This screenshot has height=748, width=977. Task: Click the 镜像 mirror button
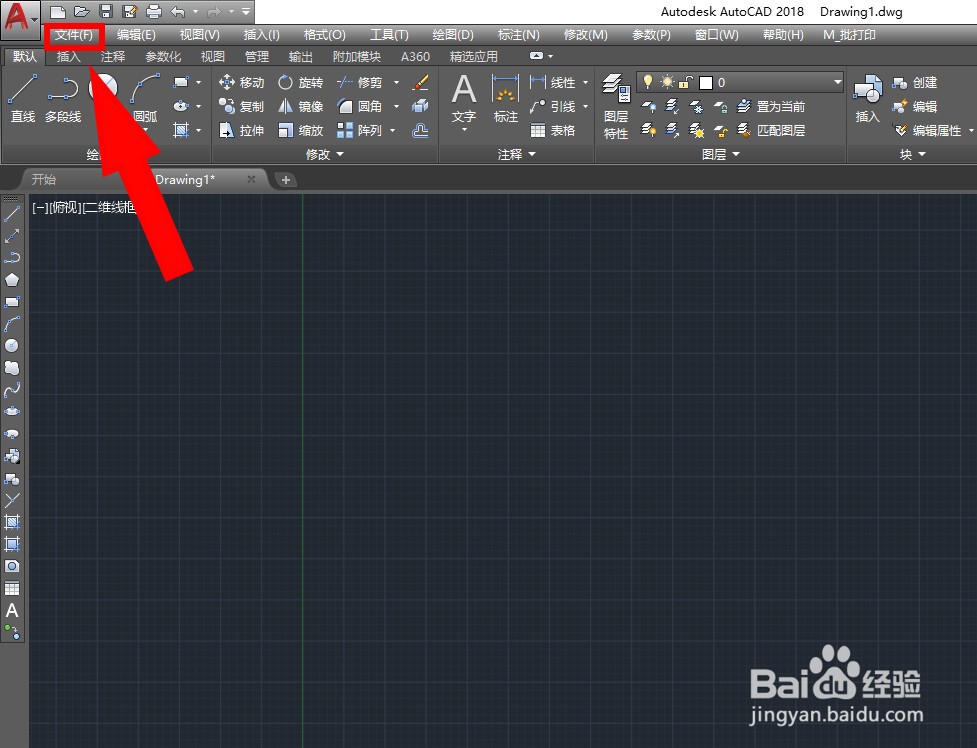coord(301,107)
